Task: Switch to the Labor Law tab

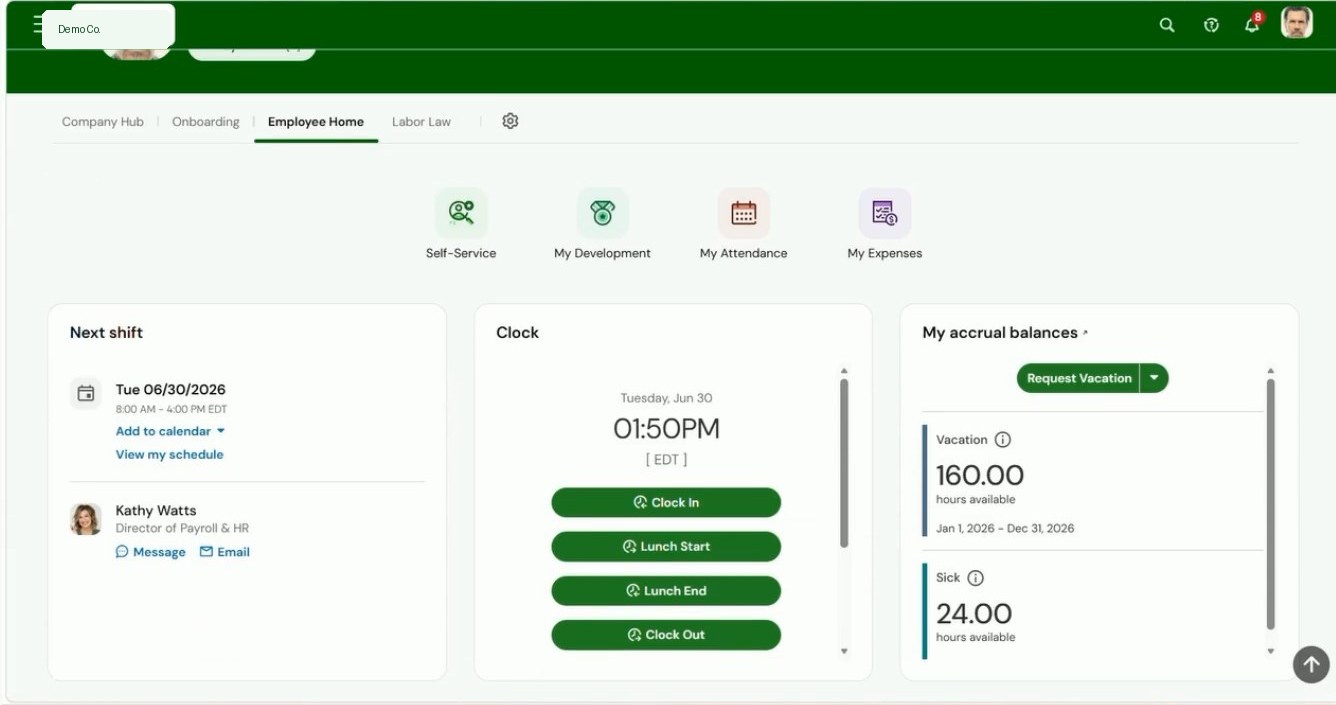Action: point(421,122)
